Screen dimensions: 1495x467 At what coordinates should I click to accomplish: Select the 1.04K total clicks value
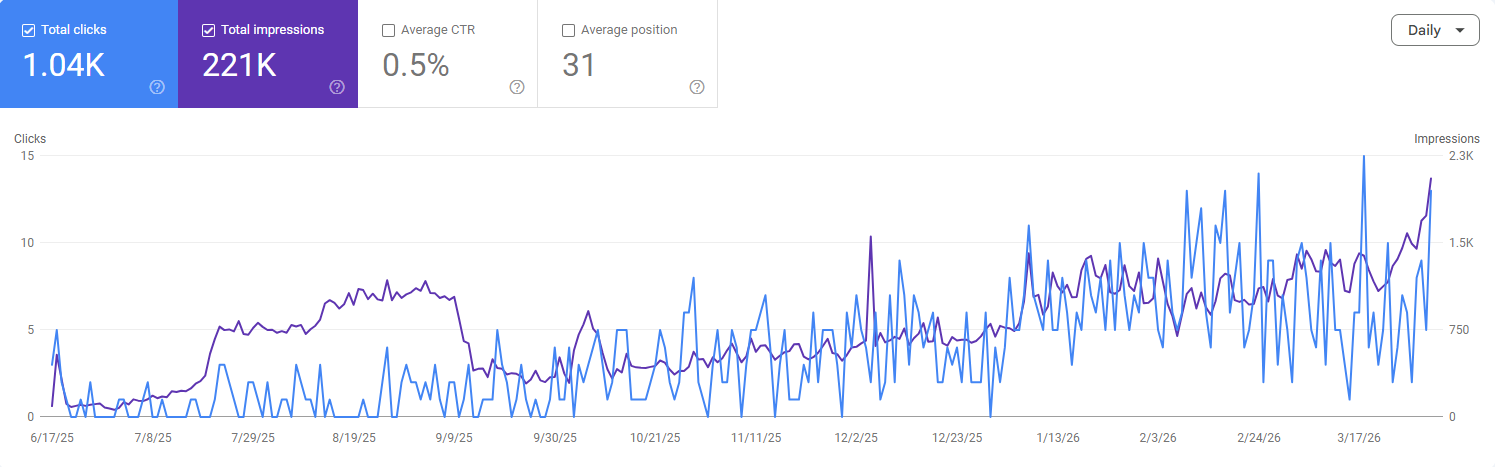click(x=63, y=65)
